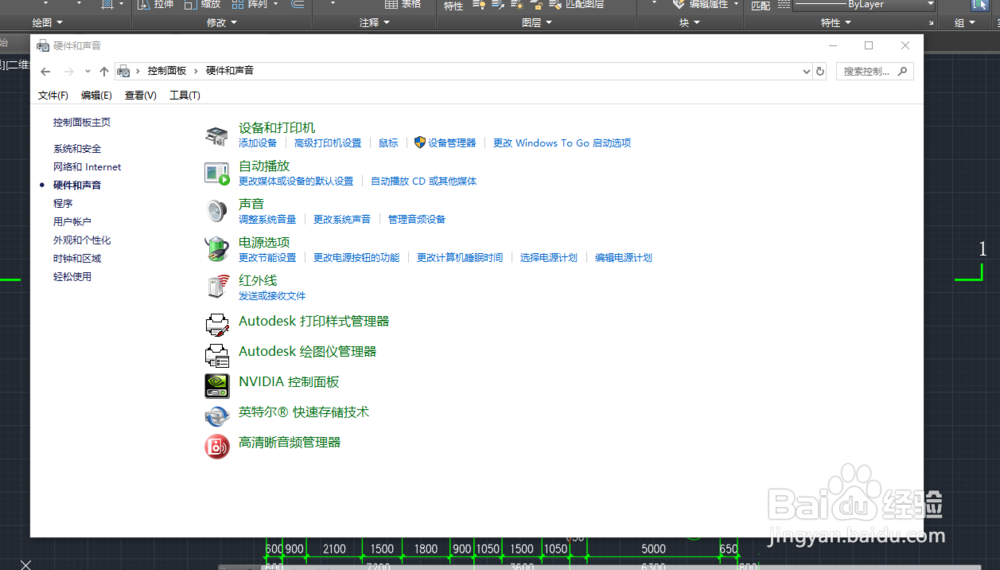The height and width of the screenshot is (570, 1000).
Task: Open the ByLayer linetype dropdown in AutoCAD
Action: [x=930, y=4]
